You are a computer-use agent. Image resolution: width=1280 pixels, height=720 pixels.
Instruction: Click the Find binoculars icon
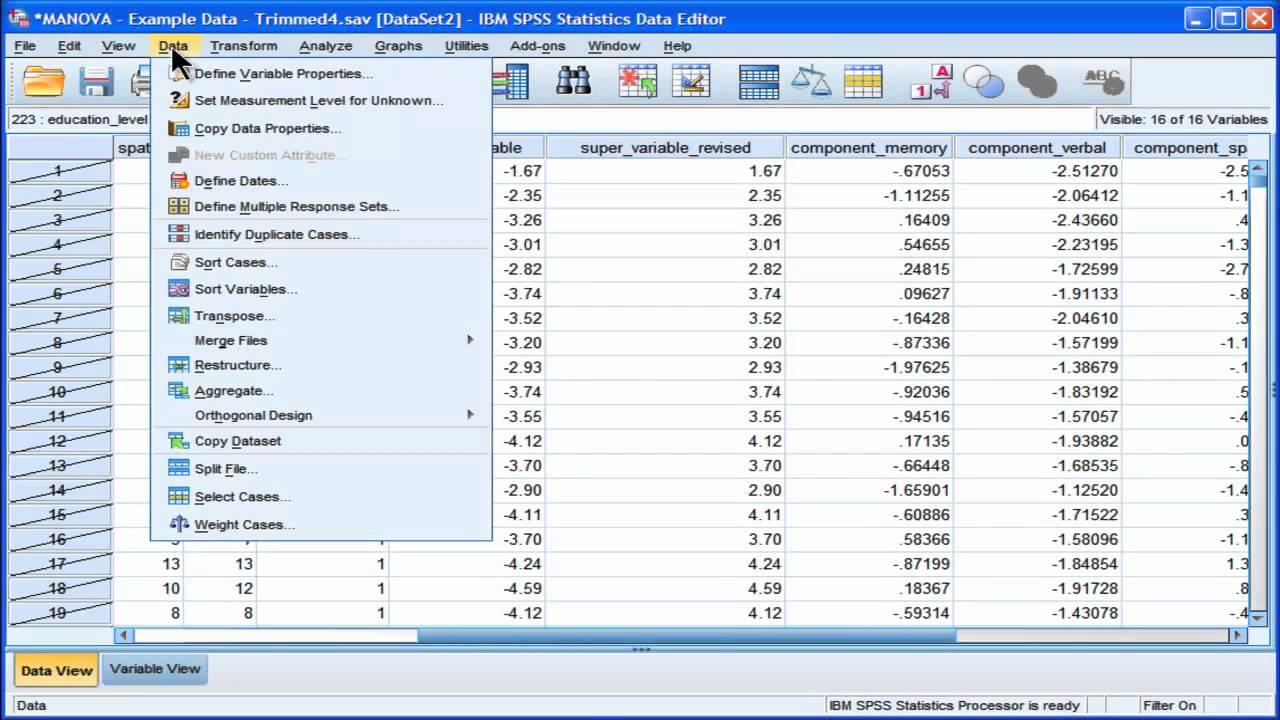click(573, 82)
